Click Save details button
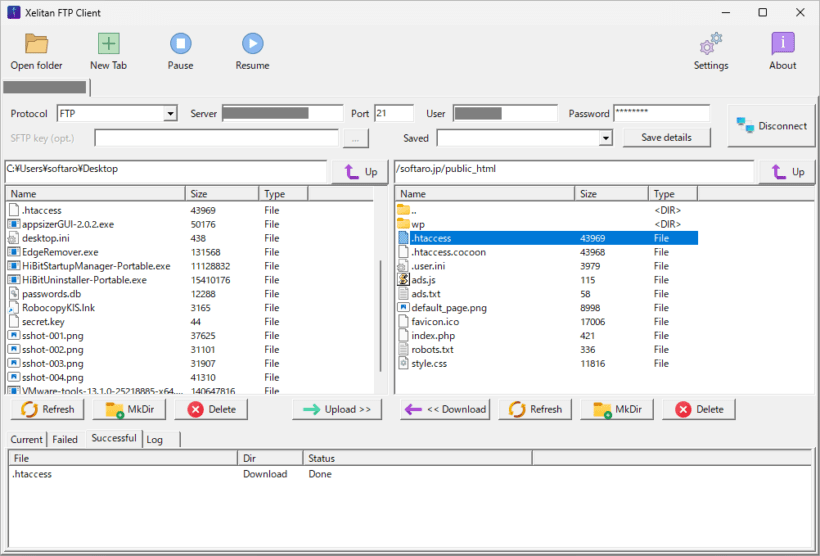Viewport: 820px width, 556px height. [667, 138]
